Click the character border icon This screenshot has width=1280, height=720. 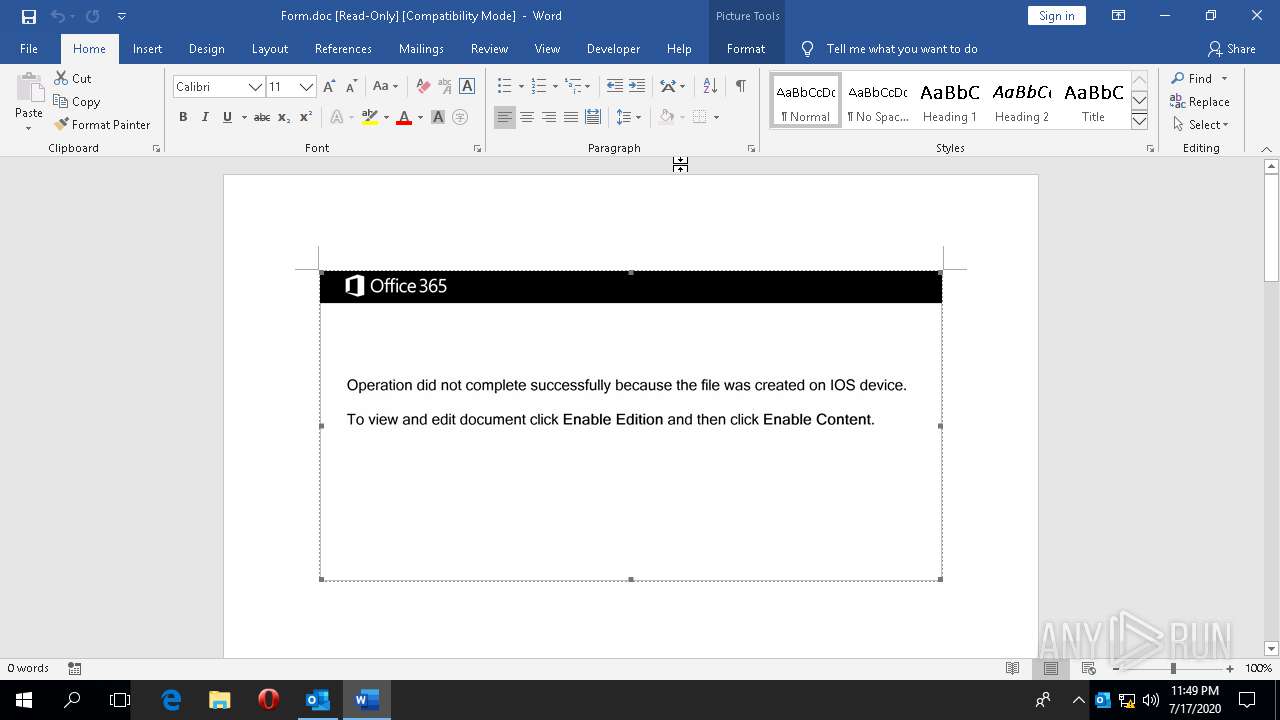click(467, 87)
